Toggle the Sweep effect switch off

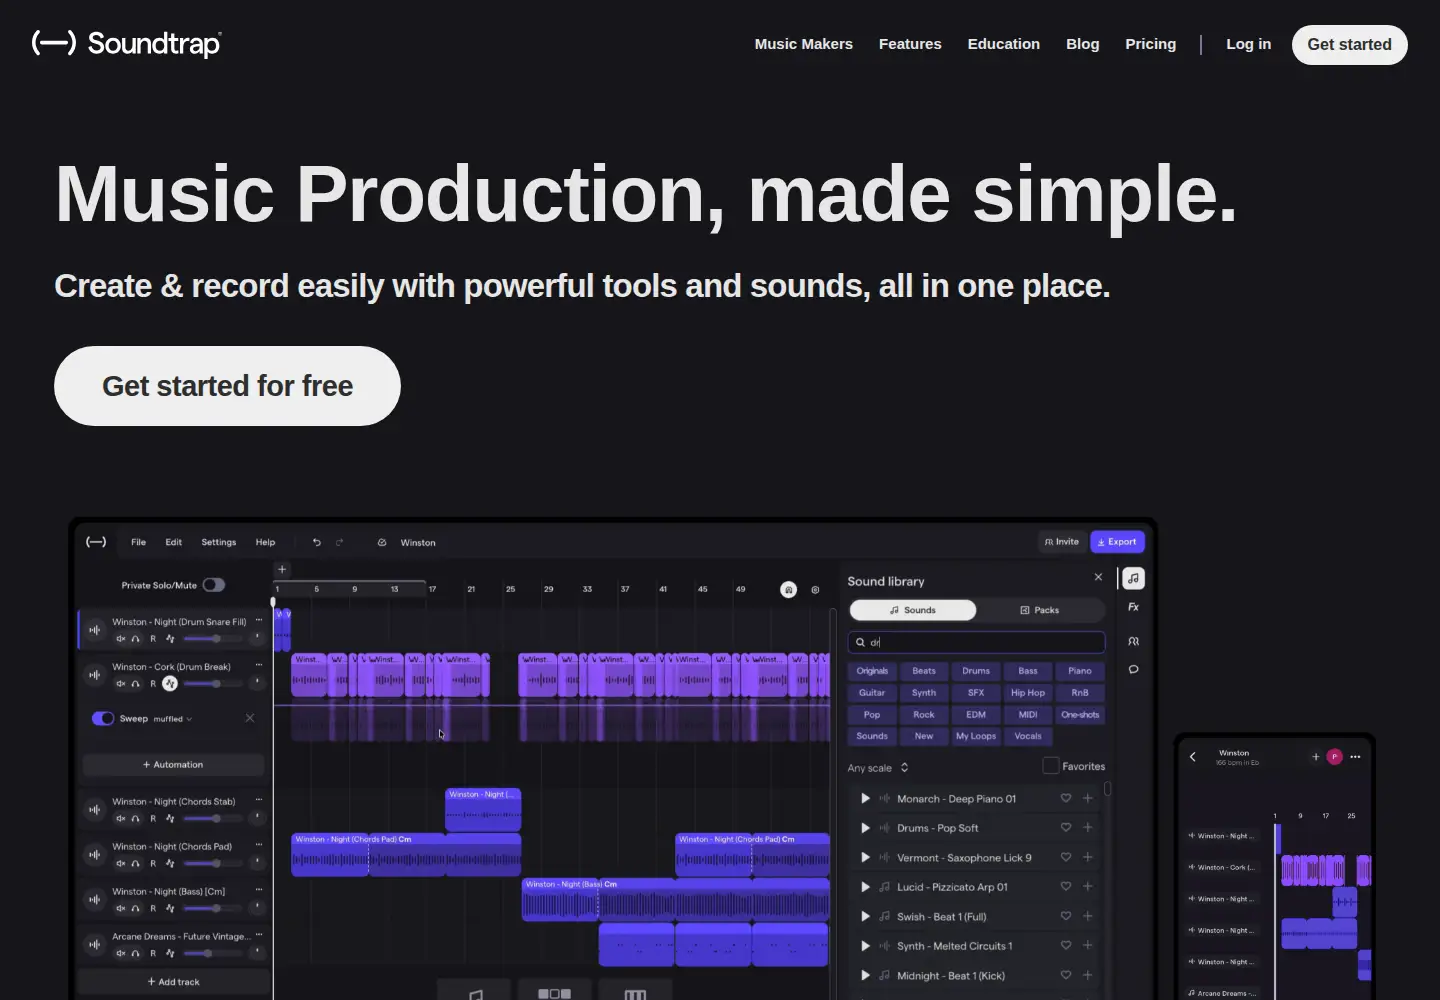(103, 718)
